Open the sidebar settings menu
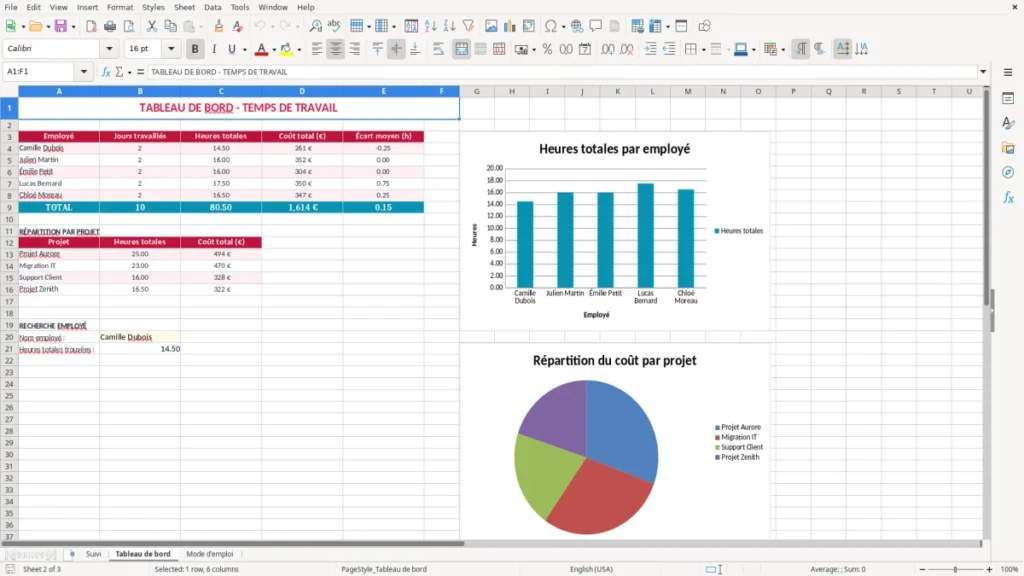Screen dimensions: 1024x576 click(x=1008, y=72)
